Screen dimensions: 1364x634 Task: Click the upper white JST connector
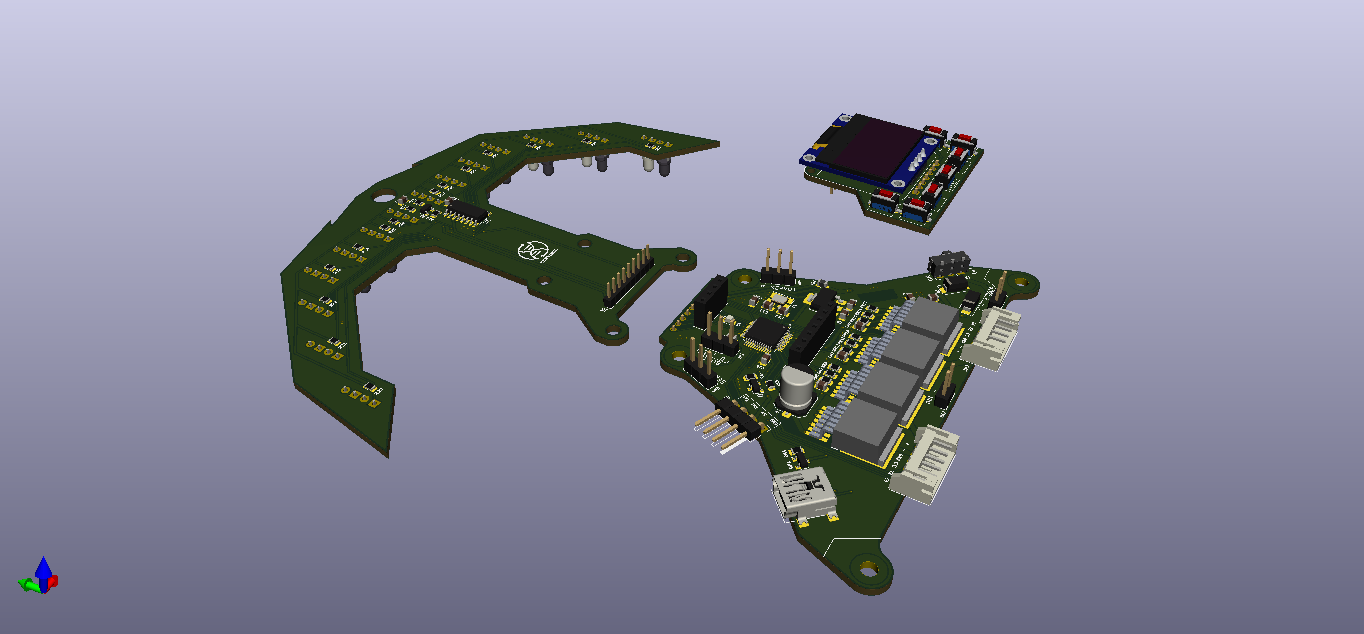click(x=992, y=337)
